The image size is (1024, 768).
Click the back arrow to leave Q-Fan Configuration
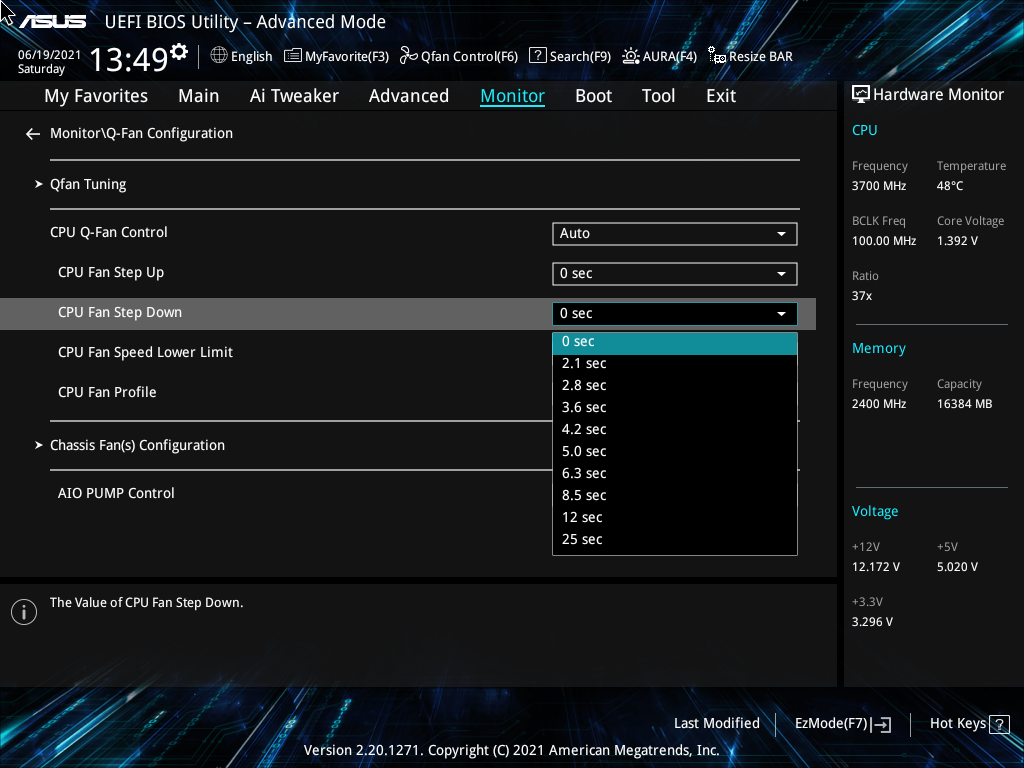pos(32,132)
